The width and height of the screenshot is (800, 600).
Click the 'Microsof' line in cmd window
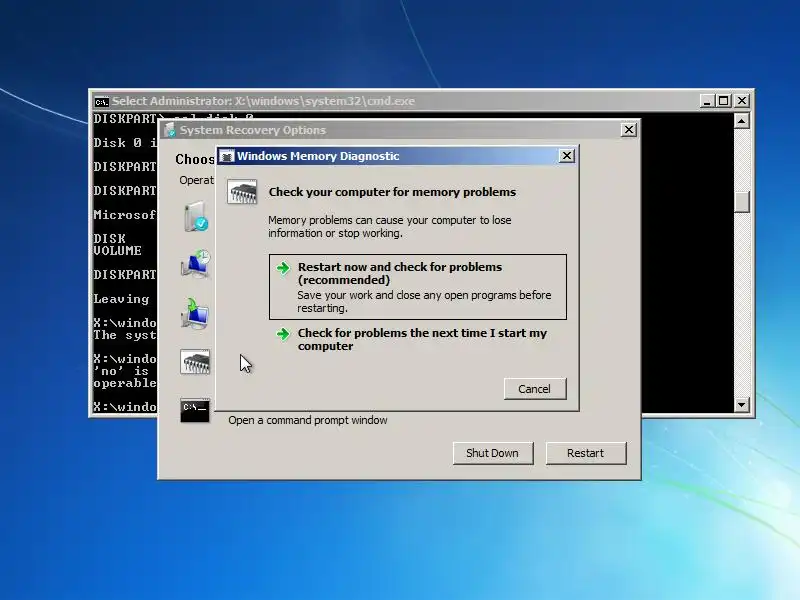coord(125,214)
